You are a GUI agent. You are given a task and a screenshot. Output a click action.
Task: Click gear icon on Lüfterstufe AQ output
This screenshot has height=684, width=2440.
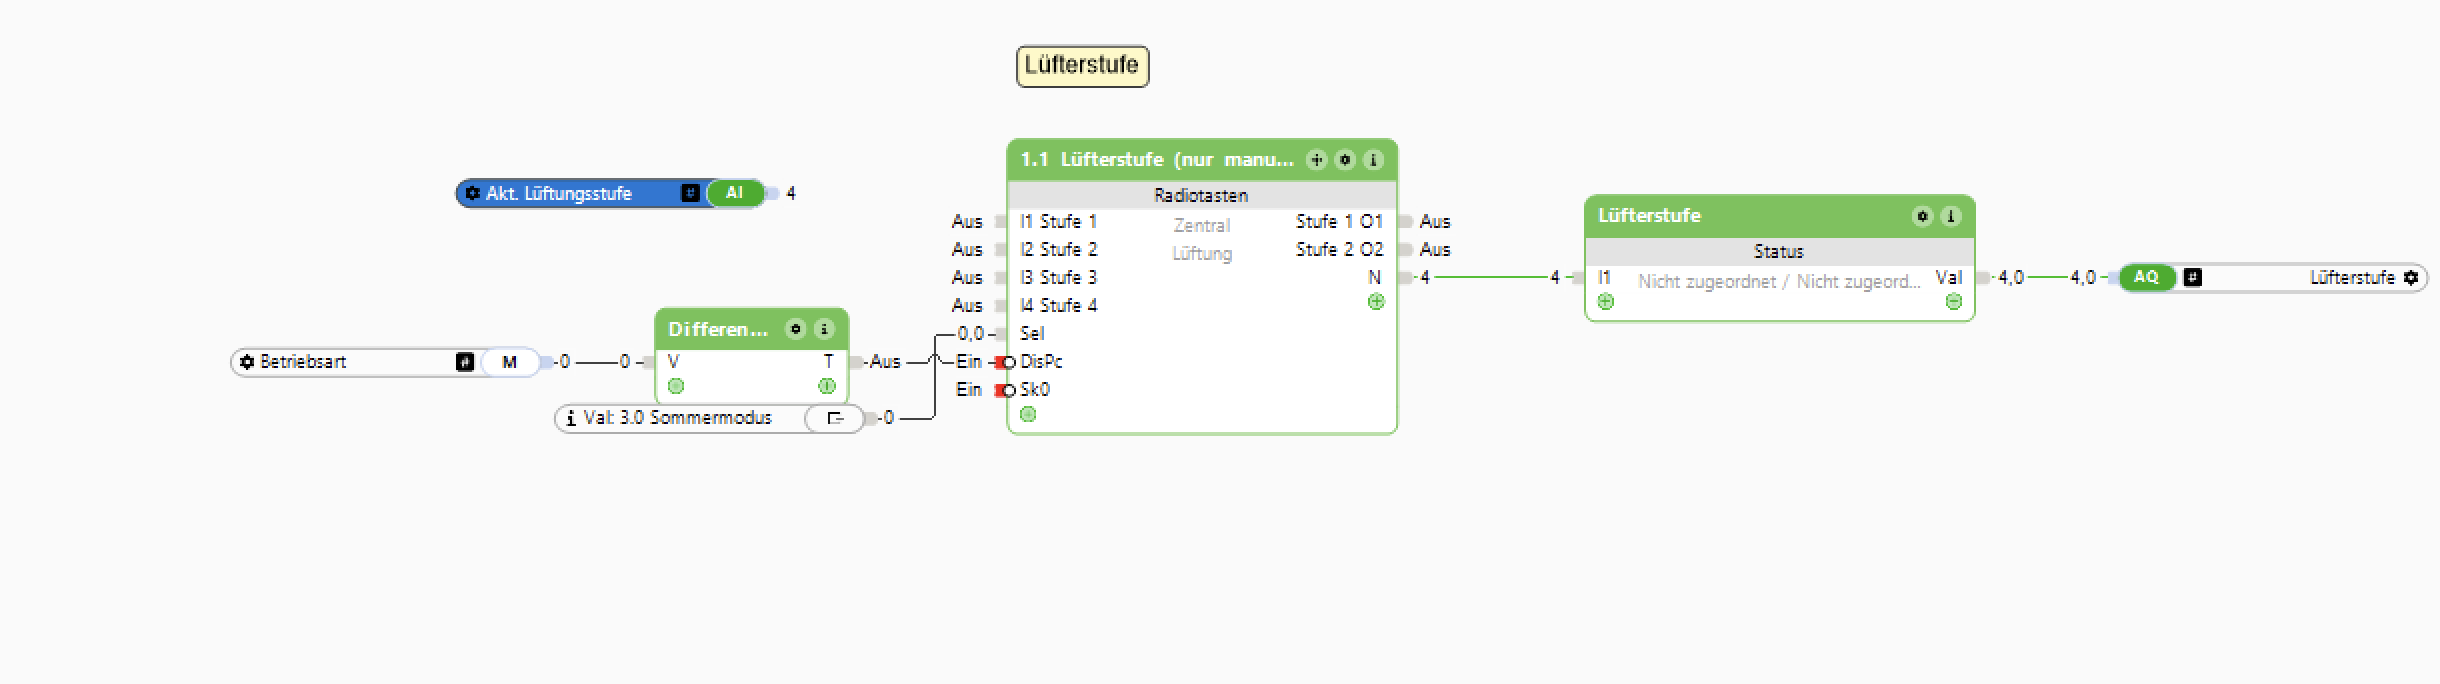click(2411, 278)
